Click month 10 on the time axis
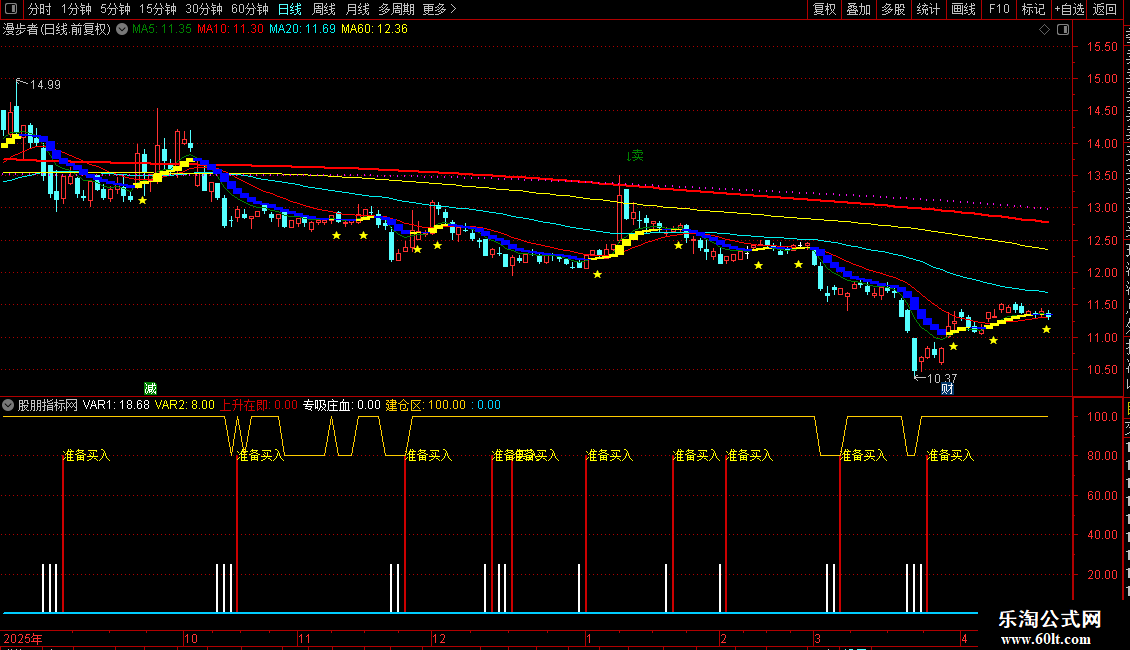1130x650 pixels. (x=191, y=638)
